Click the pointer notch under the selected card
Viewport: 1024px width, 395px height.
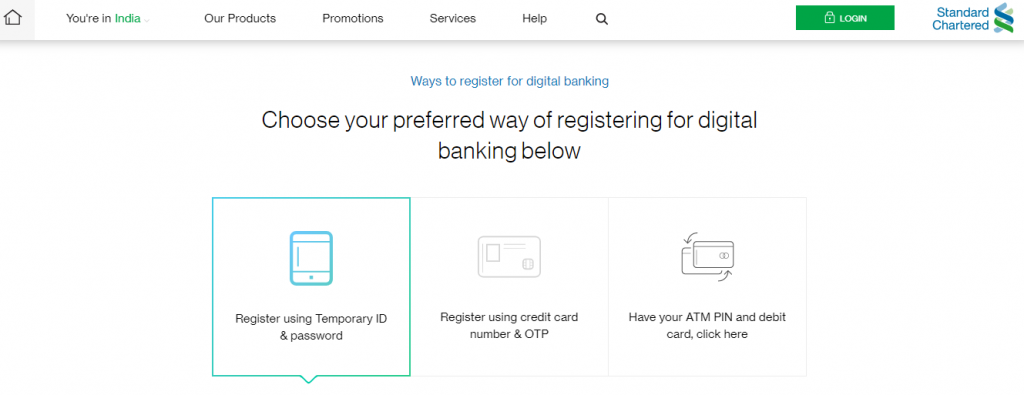click(x=310, y=379)
